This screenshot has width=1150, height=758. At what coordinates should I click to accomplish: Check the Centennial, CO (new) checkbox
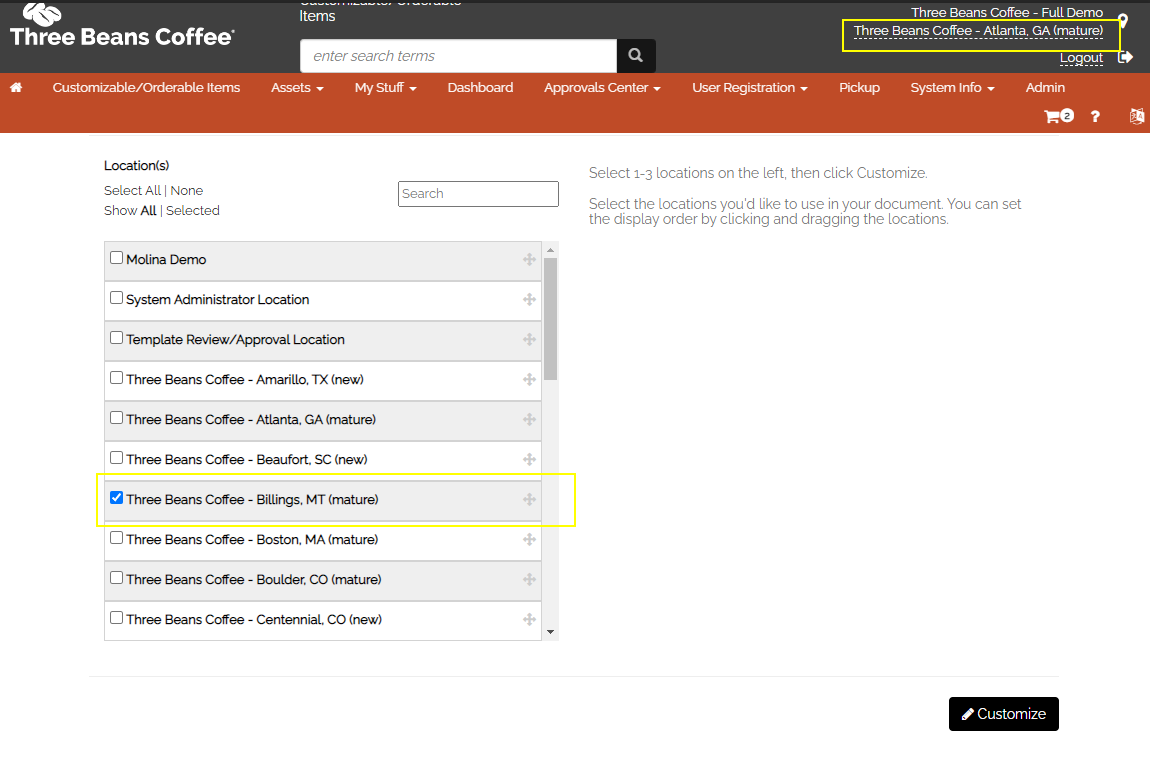(x=117, y=618)
